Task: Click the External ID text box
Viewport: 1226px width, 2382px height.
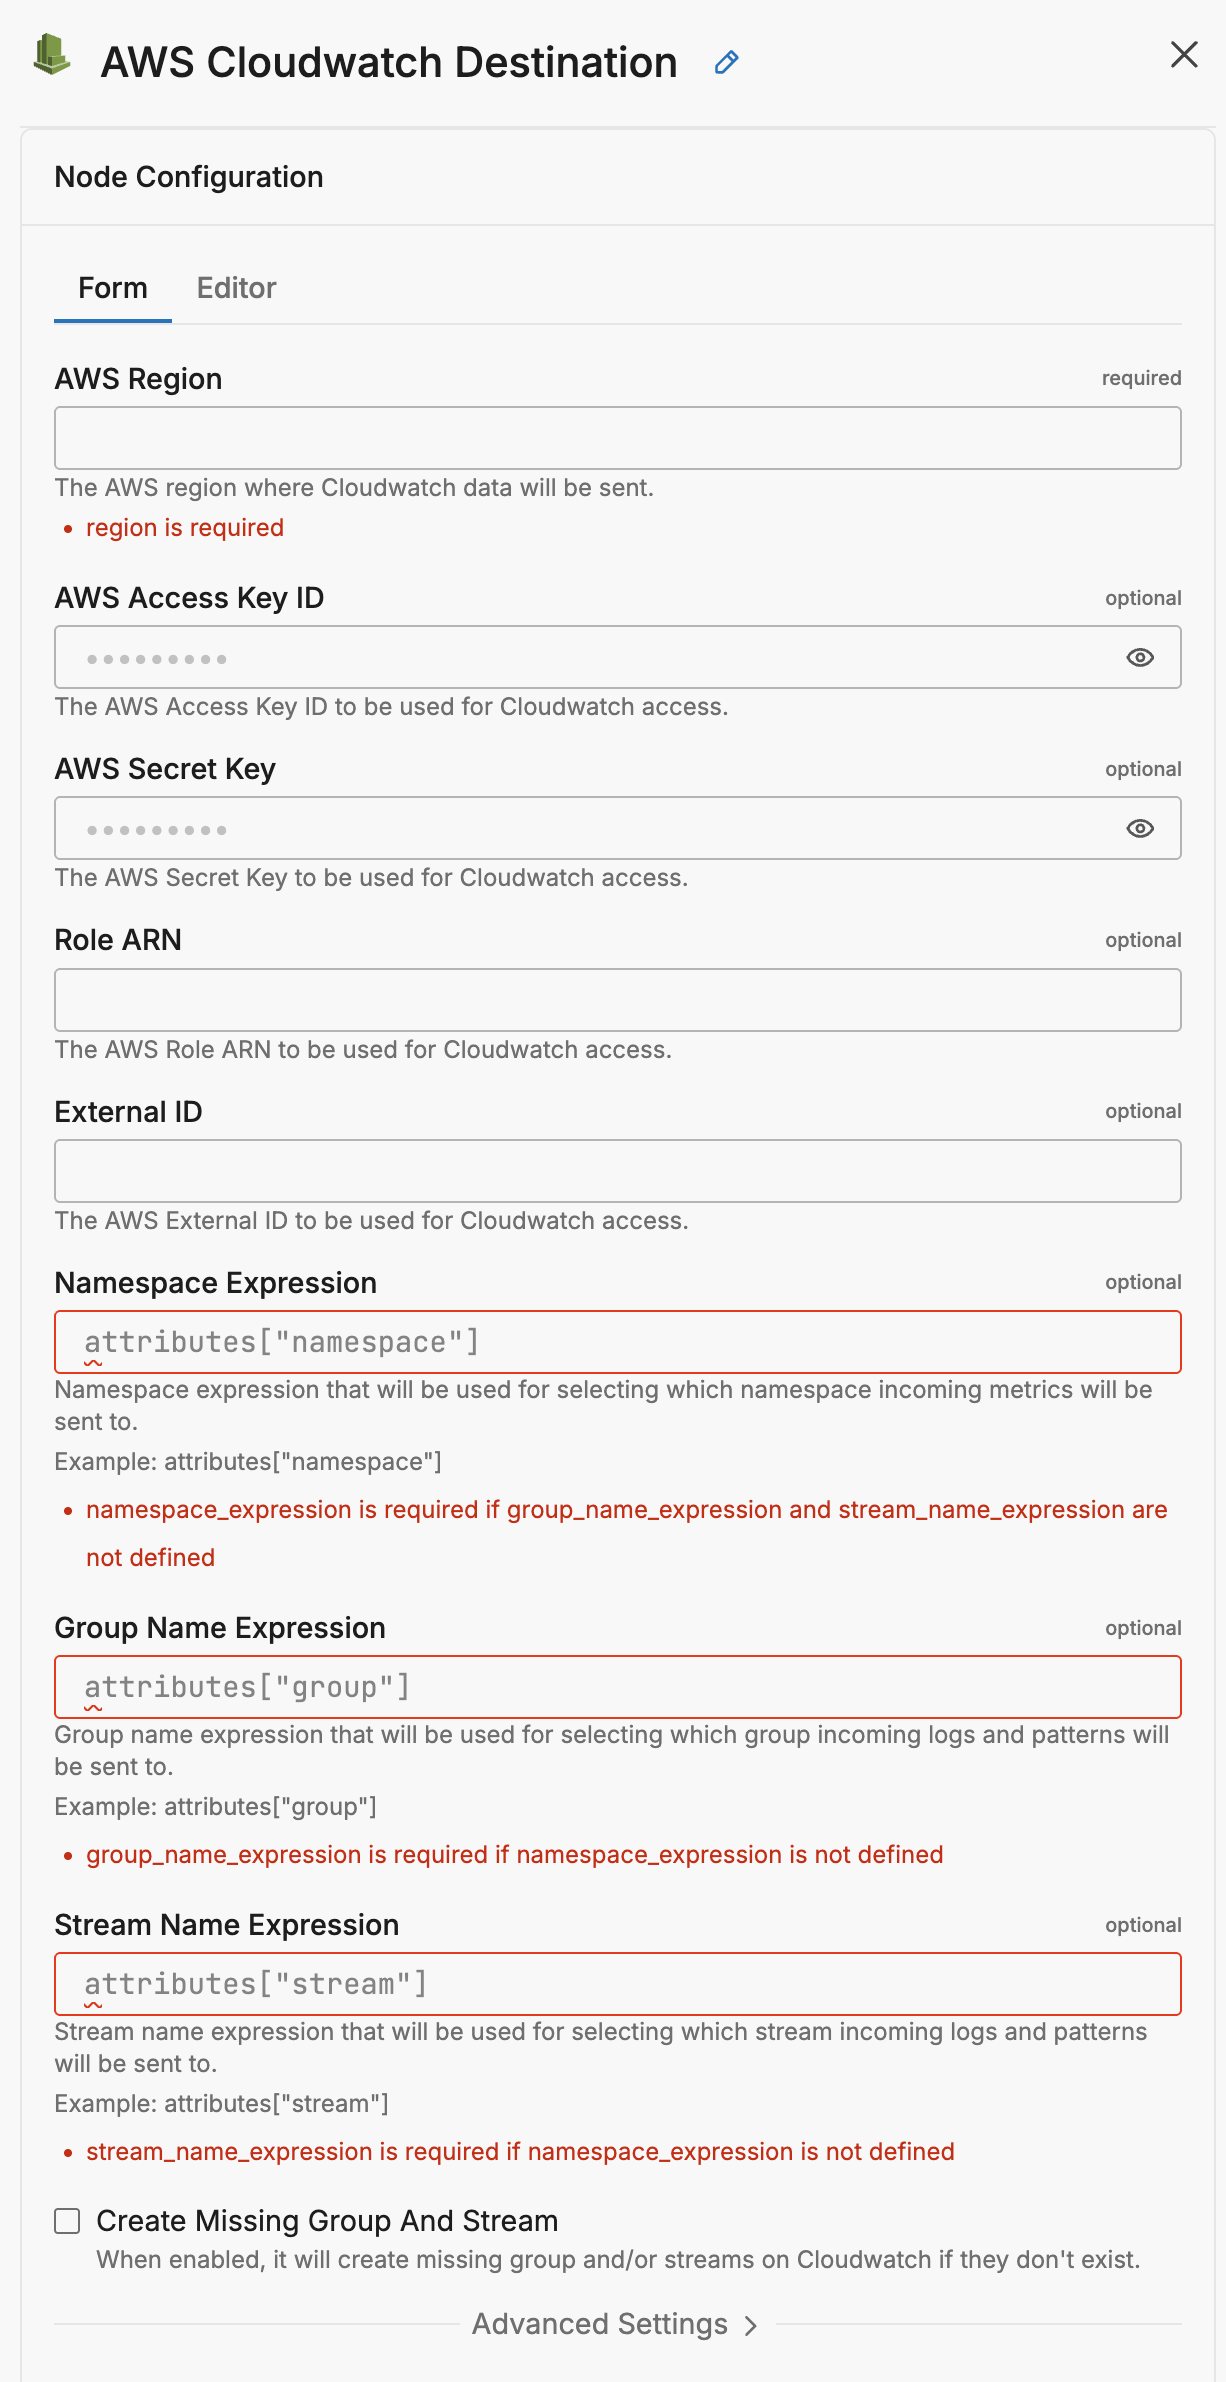Action: coord(617,1171)
